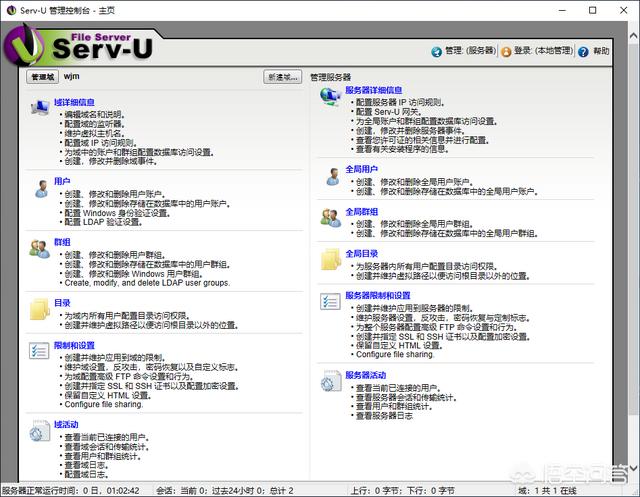The image size is (640, 497).
Task: Click the orange 登录 user icon in header
Action: coord(506,52)
